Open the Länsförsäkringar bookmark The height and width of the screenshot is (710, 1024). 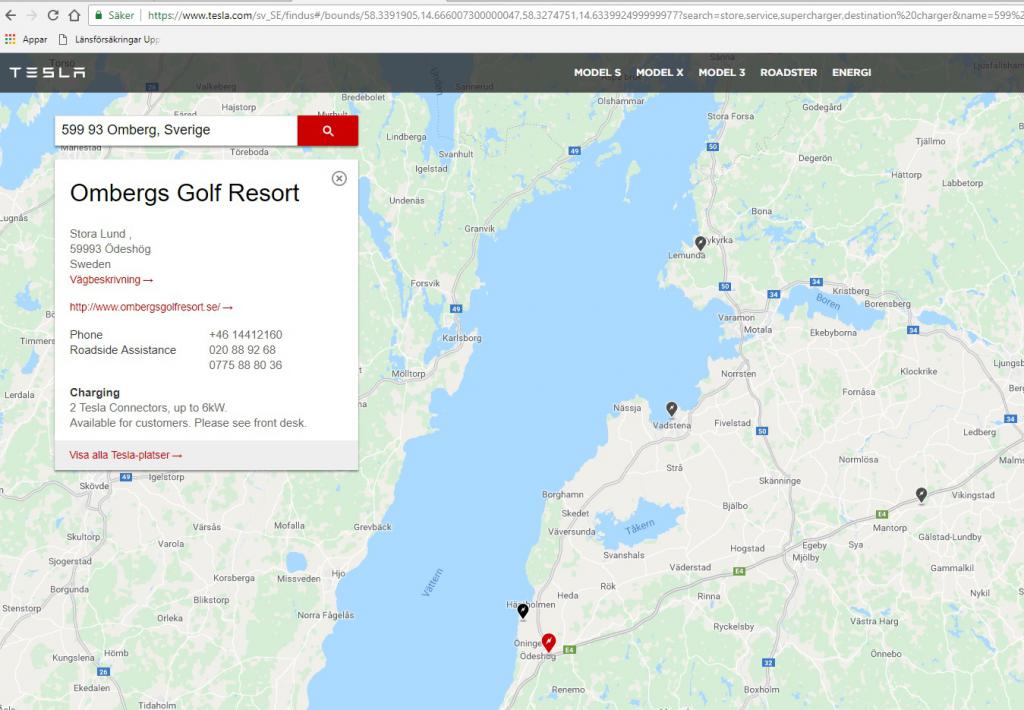(109, 39)
